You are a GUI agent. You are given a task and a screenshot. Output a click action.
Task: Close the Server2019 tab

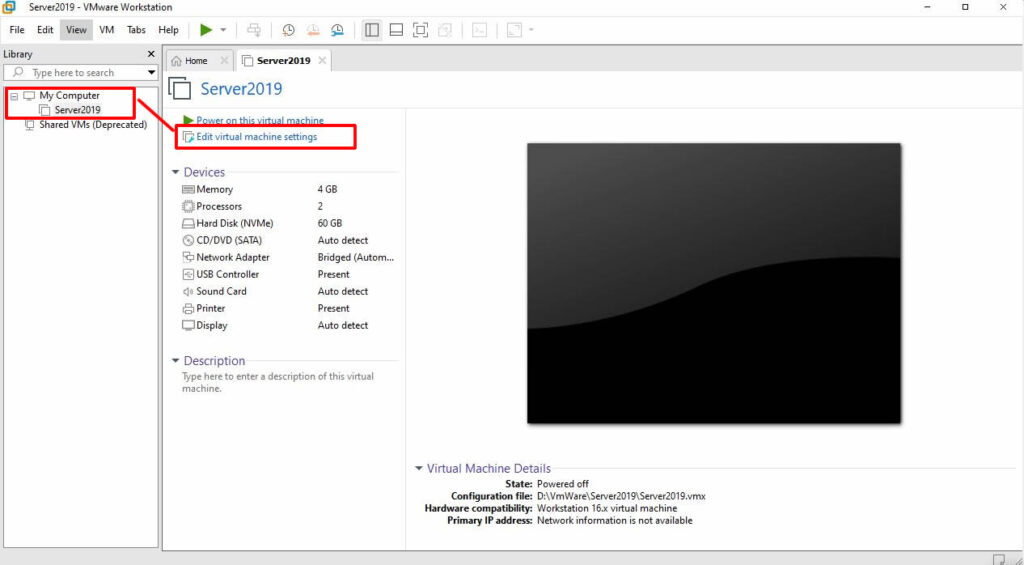(322, 60)
